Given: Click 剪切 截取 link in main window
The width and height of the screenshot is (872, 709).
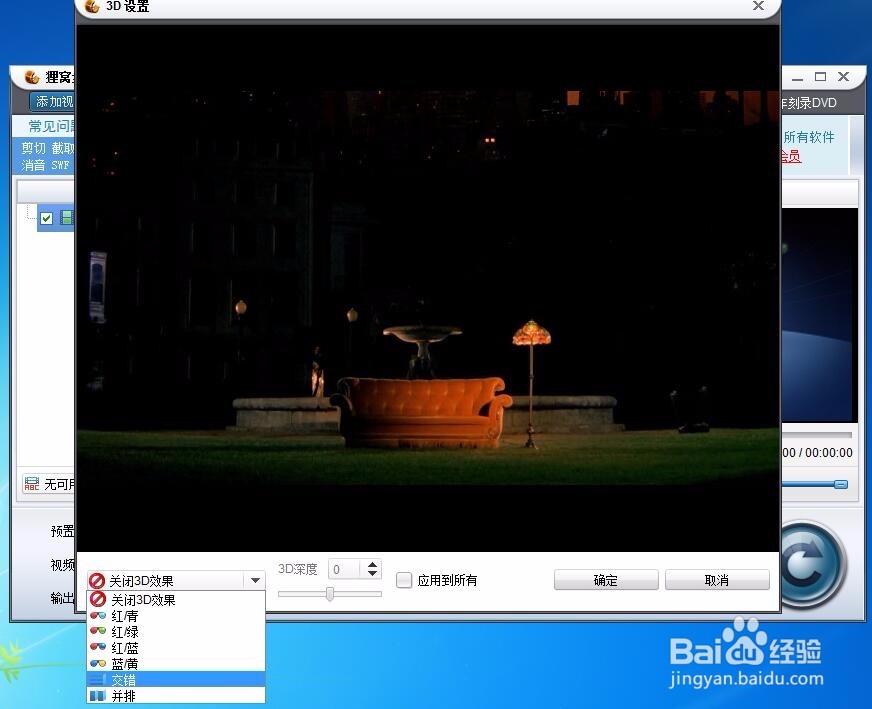Looking at the screenshot, I should point(48,148).
